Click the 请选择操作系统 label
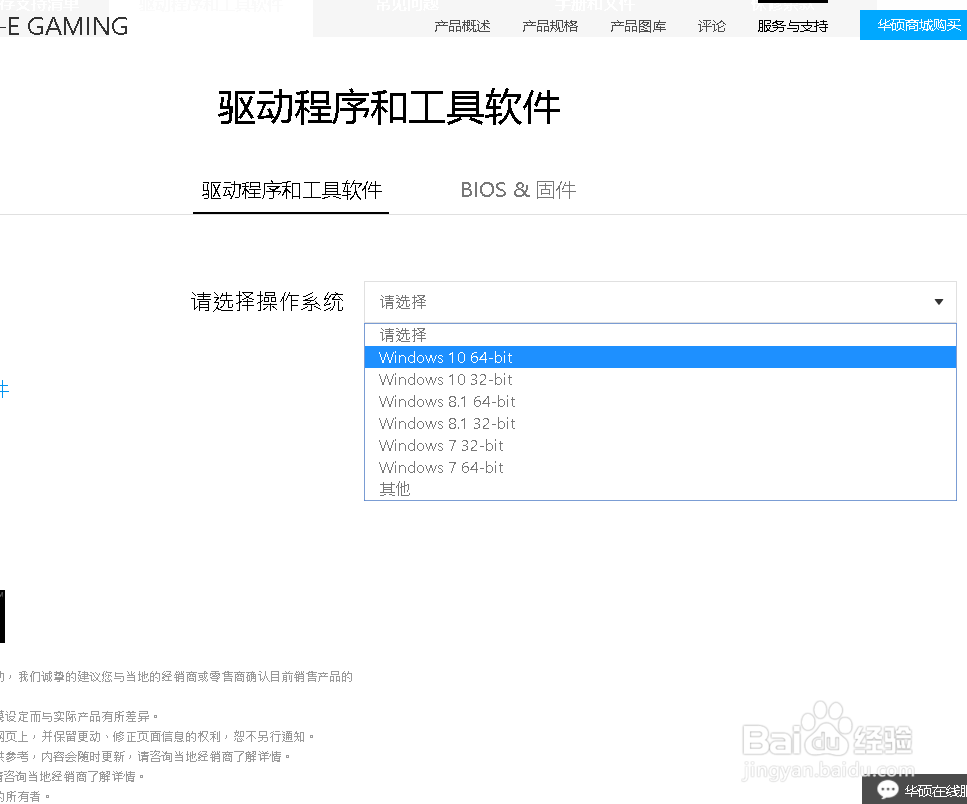Image resolution: width=967 pixels, height=804 pixels. (x=267, y=302)
